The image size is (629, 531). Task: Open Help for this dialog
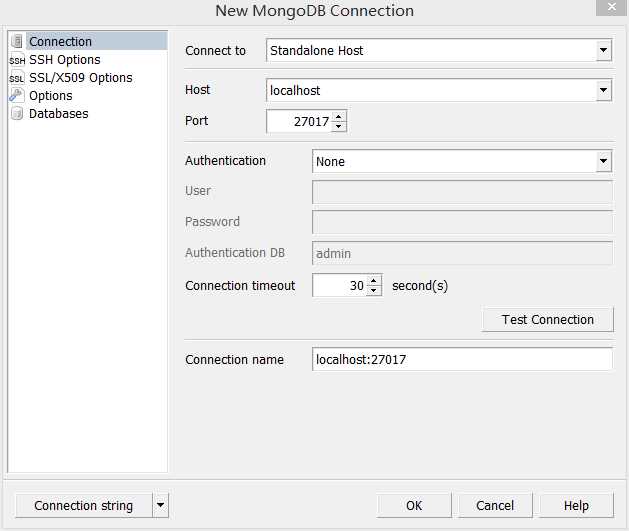[x=576, y=505]
